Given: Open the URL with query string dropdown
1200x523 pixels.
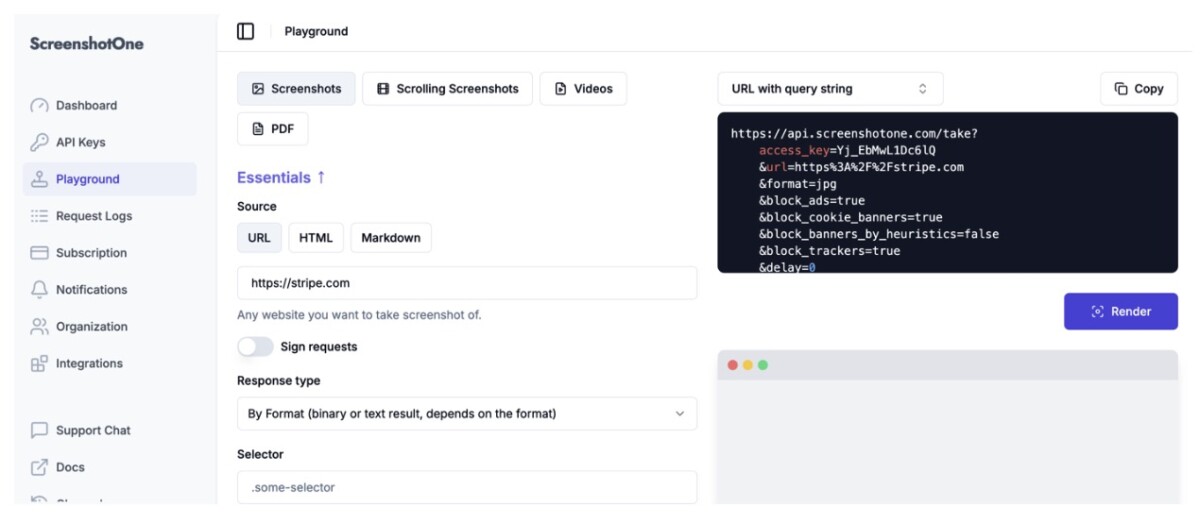Looking at the screenshot, I should 829,89.
